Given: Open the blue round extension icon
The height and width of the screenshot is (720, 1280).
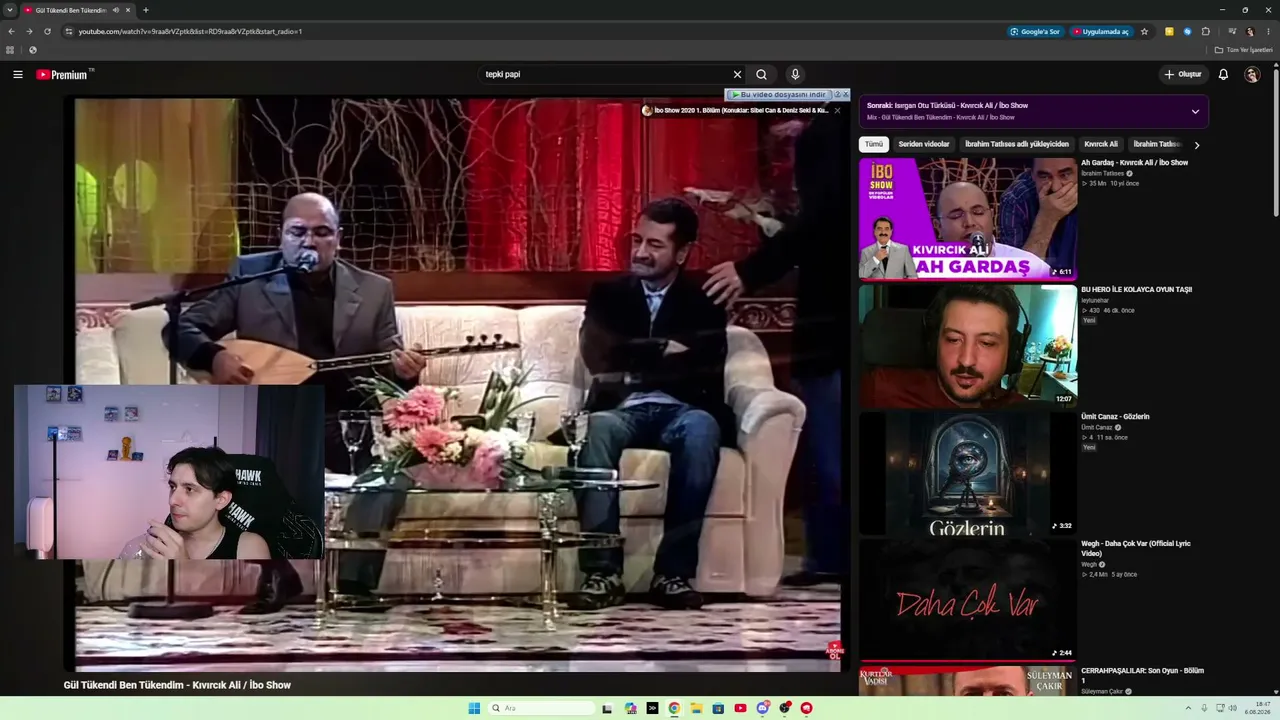Looking at the screenshot, I should (x=1187, y=31).
